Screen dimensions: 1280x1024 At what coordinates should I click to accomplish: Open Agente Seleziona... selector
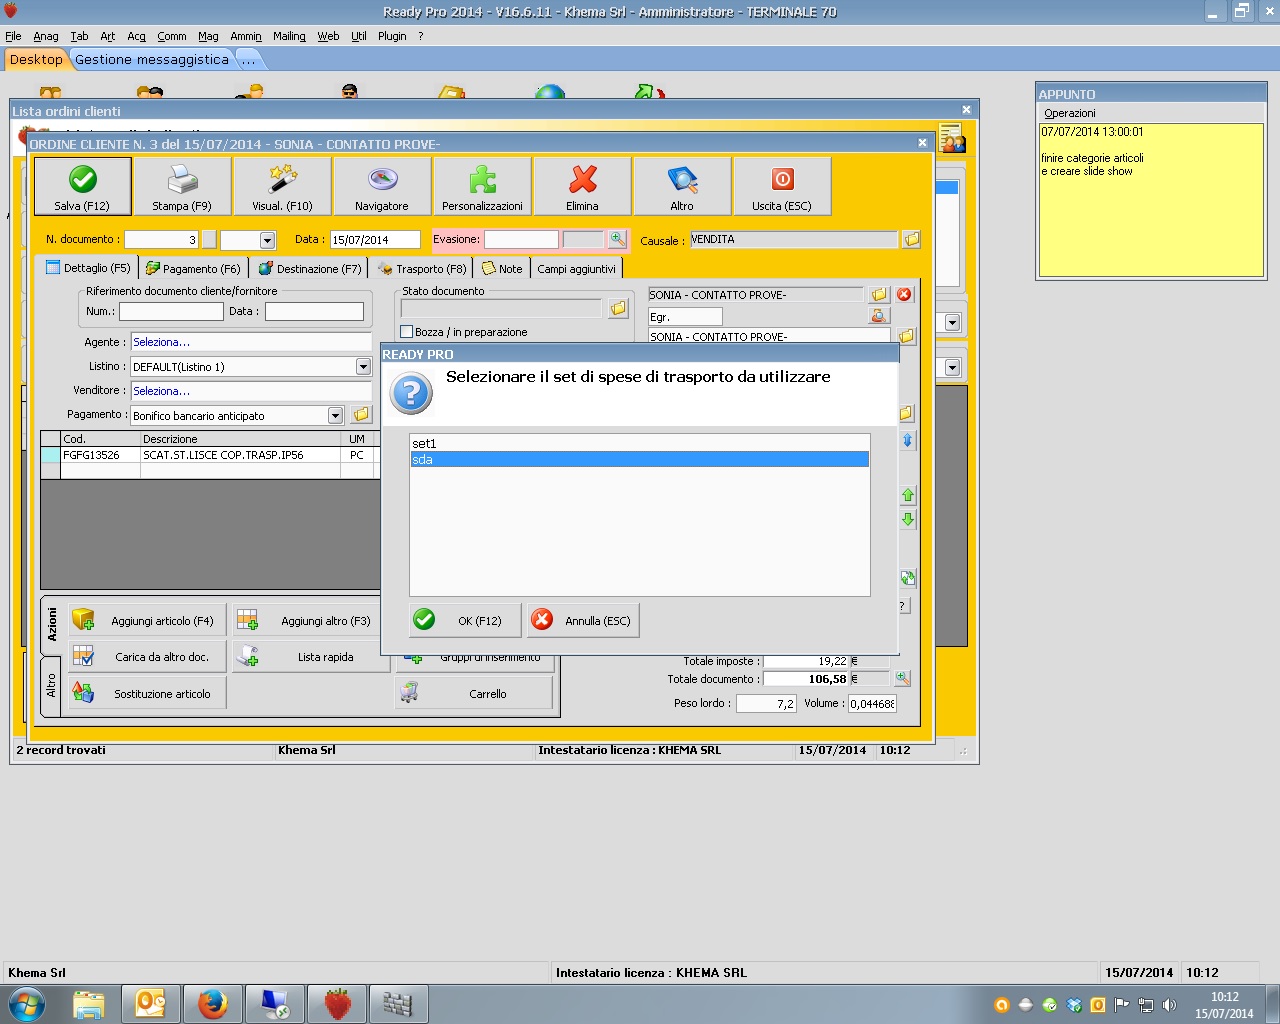(x=250, y=342)
